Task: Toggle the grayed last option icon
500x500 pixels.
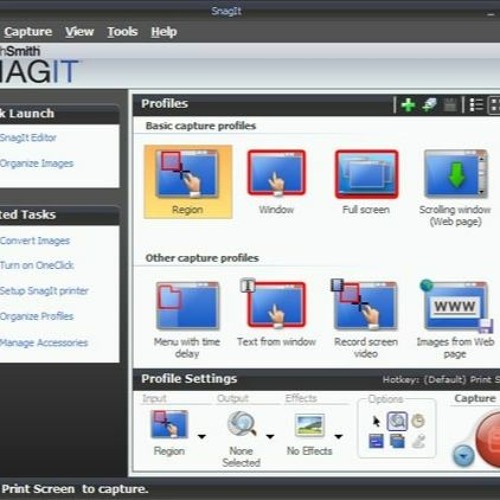Action: [418, 442]
